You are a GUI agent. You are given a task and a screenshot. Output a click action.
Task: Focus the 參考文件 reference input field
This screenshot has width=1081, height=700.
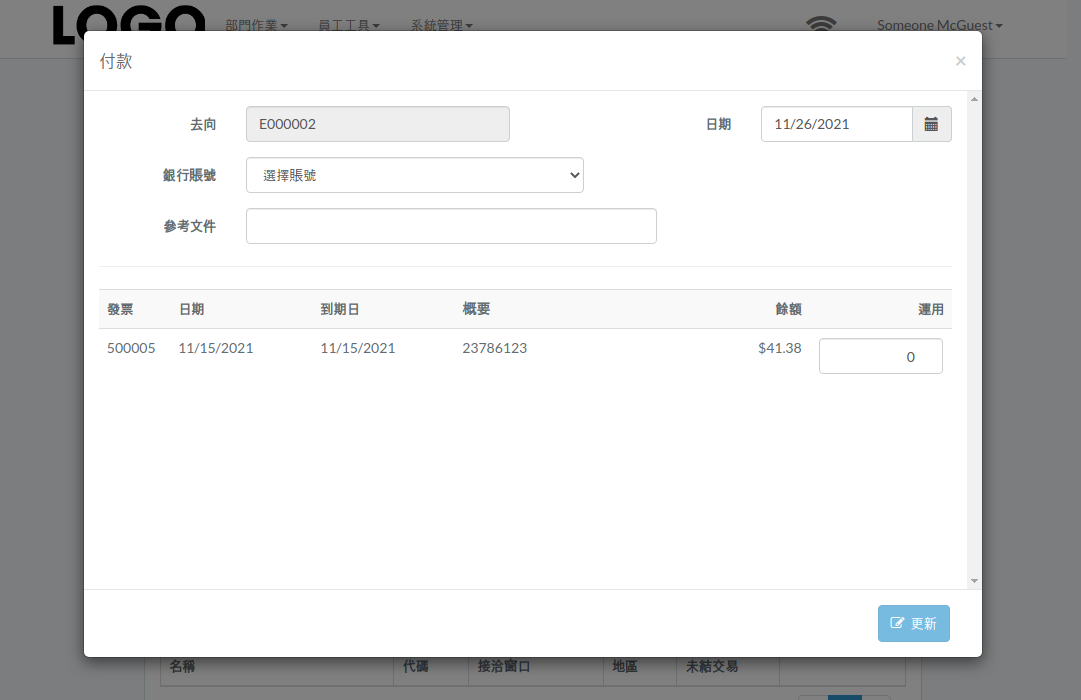click(451, 226)
